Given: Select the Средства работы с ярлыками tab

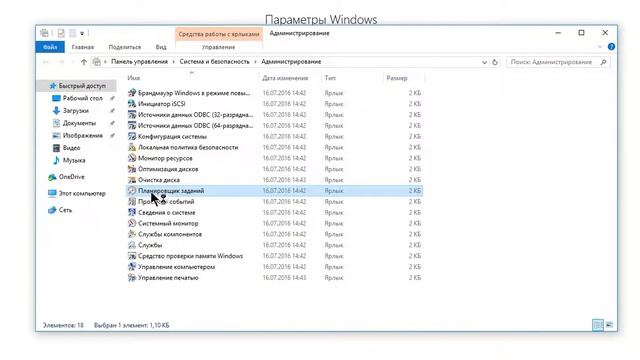Looking at the screenshot, I should 219,34.
